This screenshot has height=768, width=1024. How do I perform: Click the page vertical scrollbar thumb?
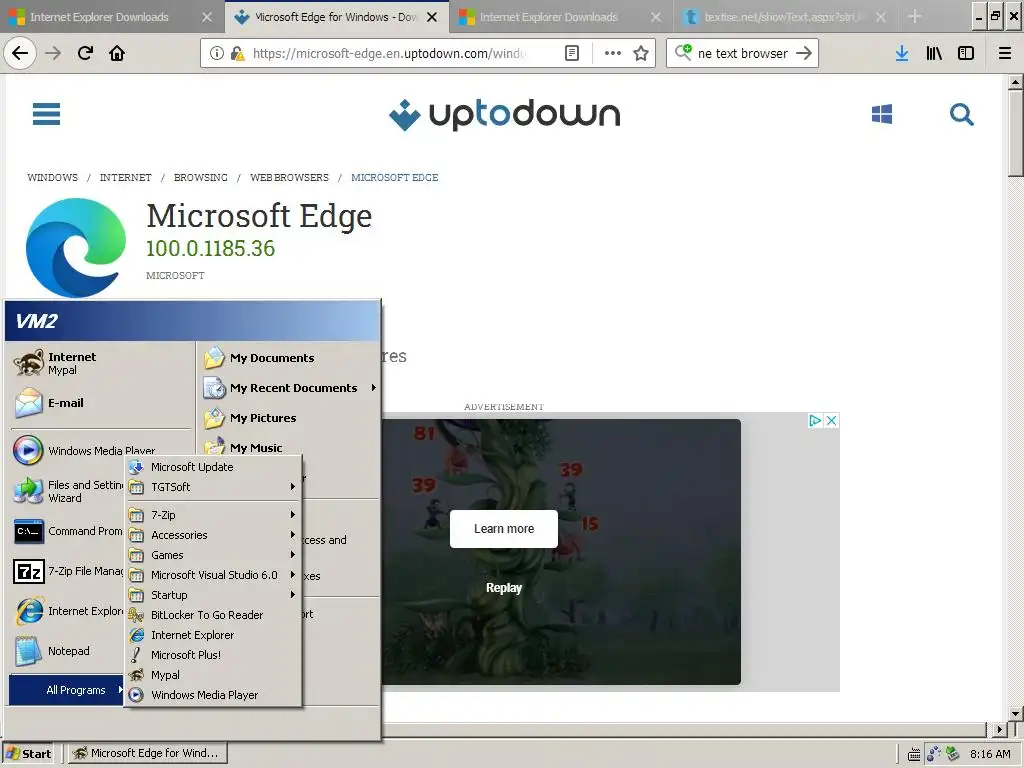coord(1016,133)
